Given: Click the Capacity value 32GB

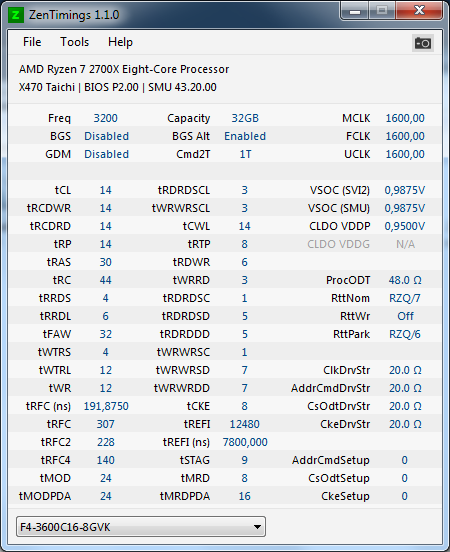Looking at the screenshot, I should click(245, 118).
